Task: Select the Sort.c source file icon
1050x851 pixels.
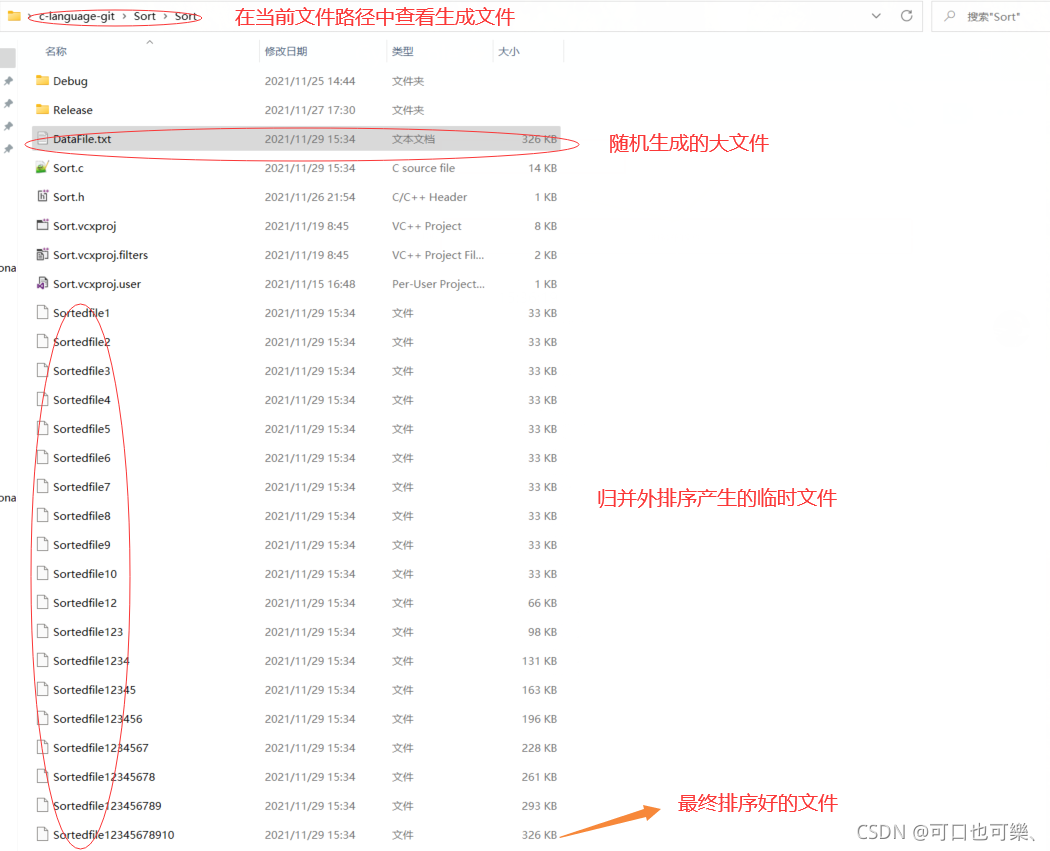Action: click(42, 167)
